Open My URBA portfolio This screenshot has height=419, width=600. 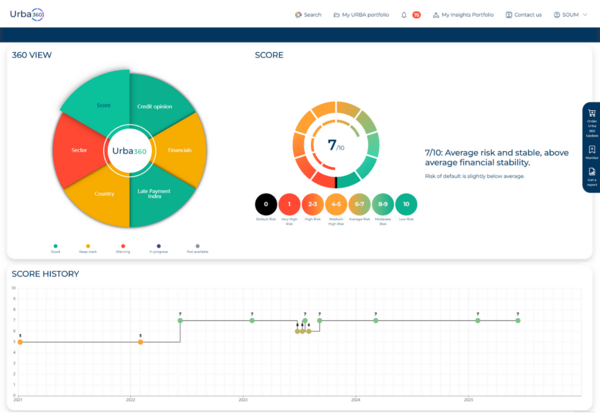pos(361,15)
